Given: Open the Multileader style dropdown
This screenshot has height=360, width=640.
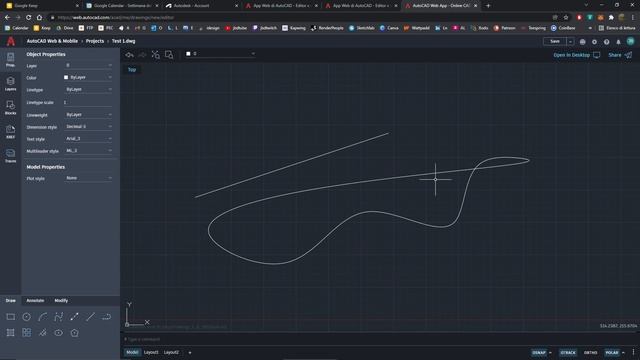Looking at the screenshot, I should click(88, 151).
